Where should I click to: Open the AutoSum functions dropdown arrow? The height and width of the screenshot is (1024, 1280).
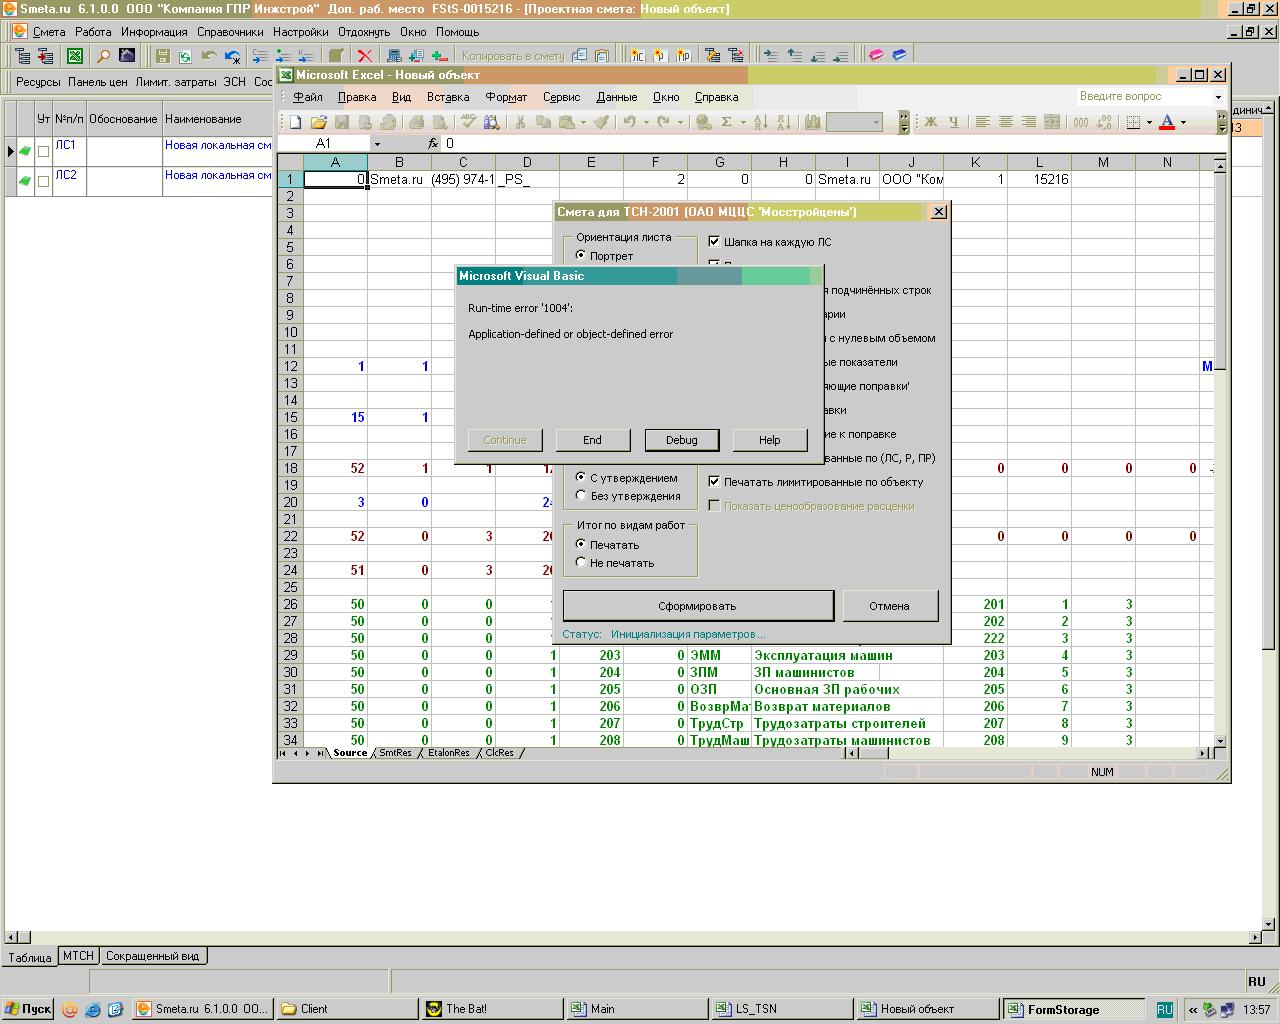point(742,122)
